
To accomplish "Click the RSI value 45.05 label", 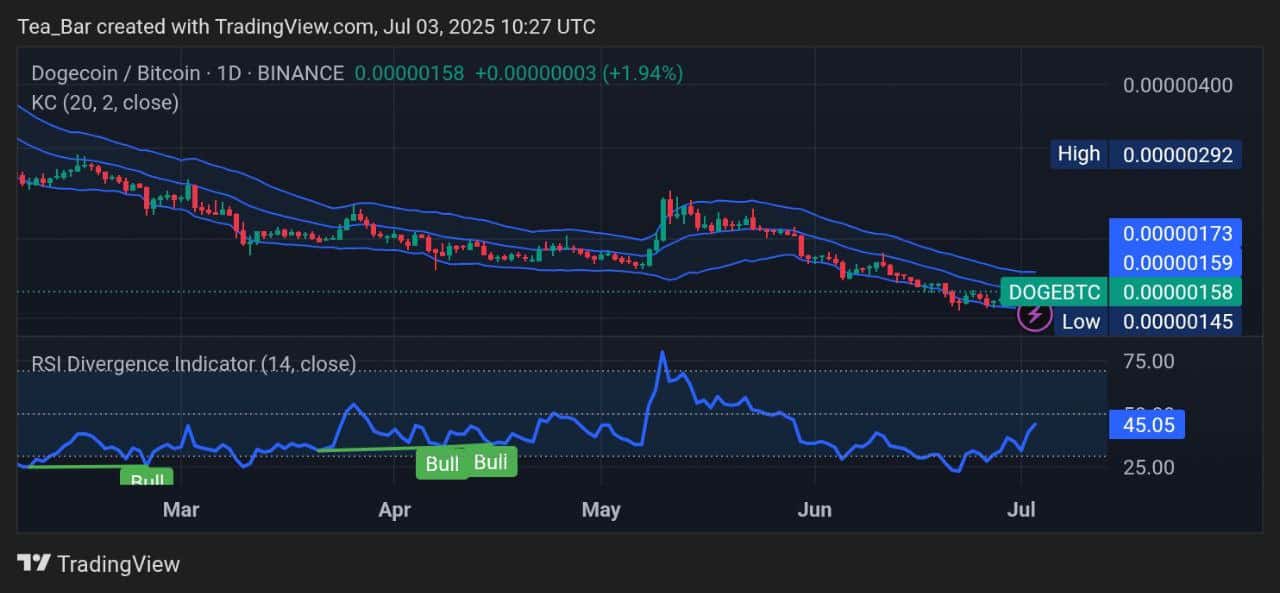I will [x=1148, y=424].
